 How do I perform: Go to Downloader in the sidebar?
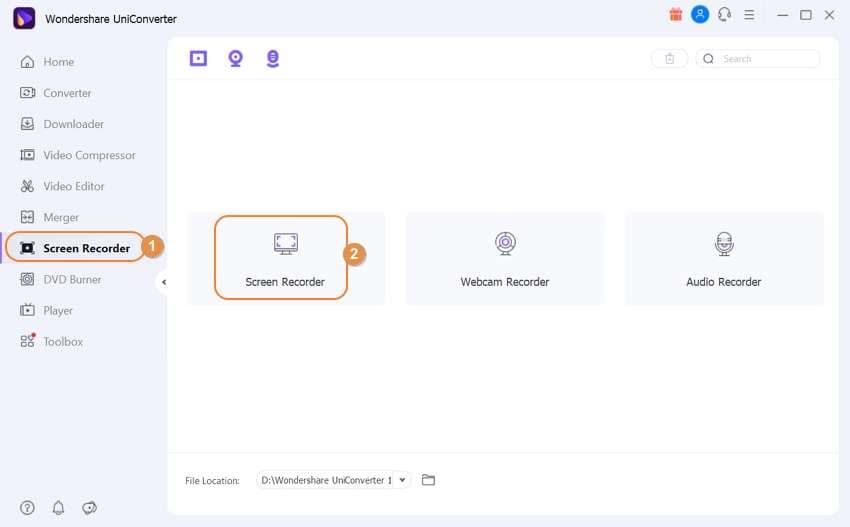click(62, 124)
